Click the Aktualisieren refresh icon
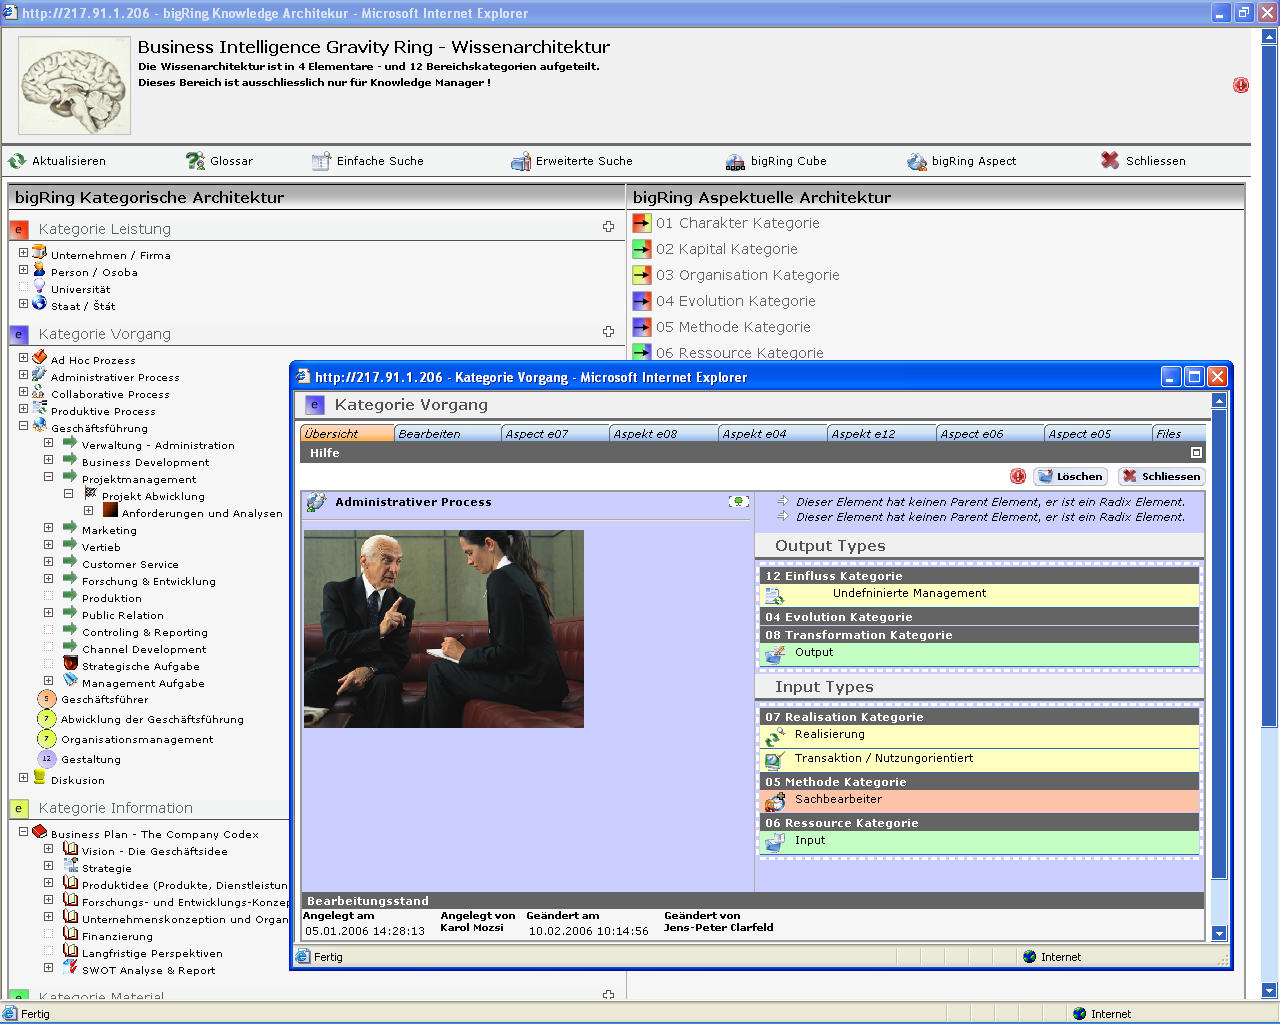 (17, 161)
